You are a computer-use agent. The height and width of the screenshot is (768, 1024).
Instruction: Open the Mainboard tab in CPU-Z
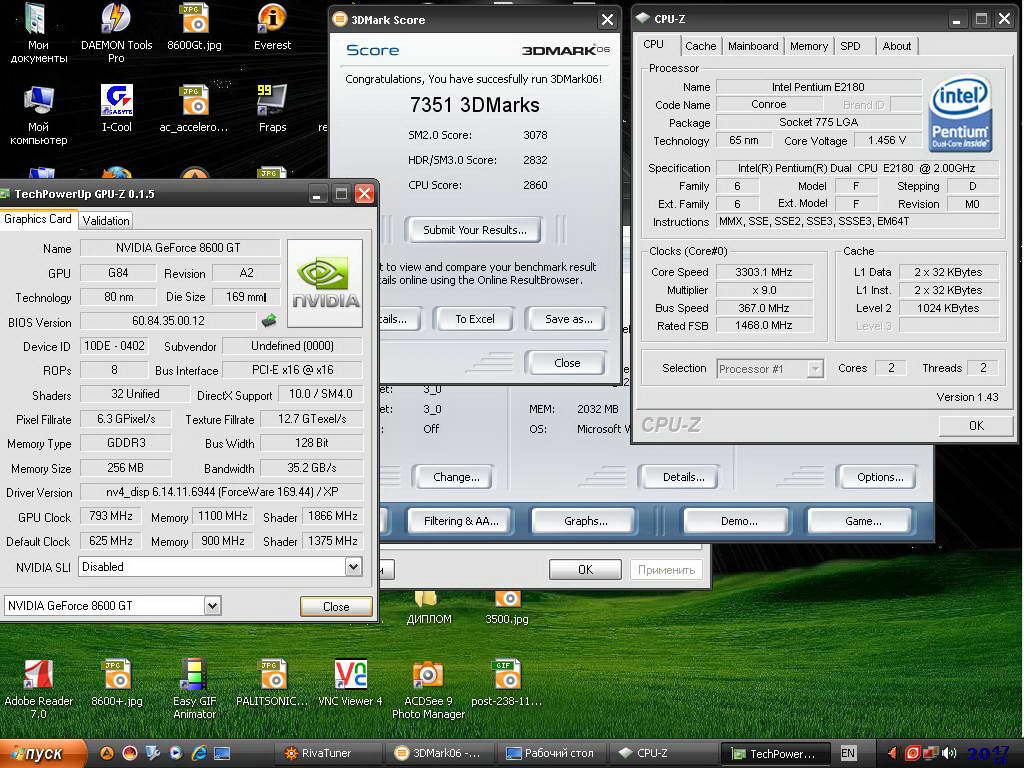click(x=753, y=46)
